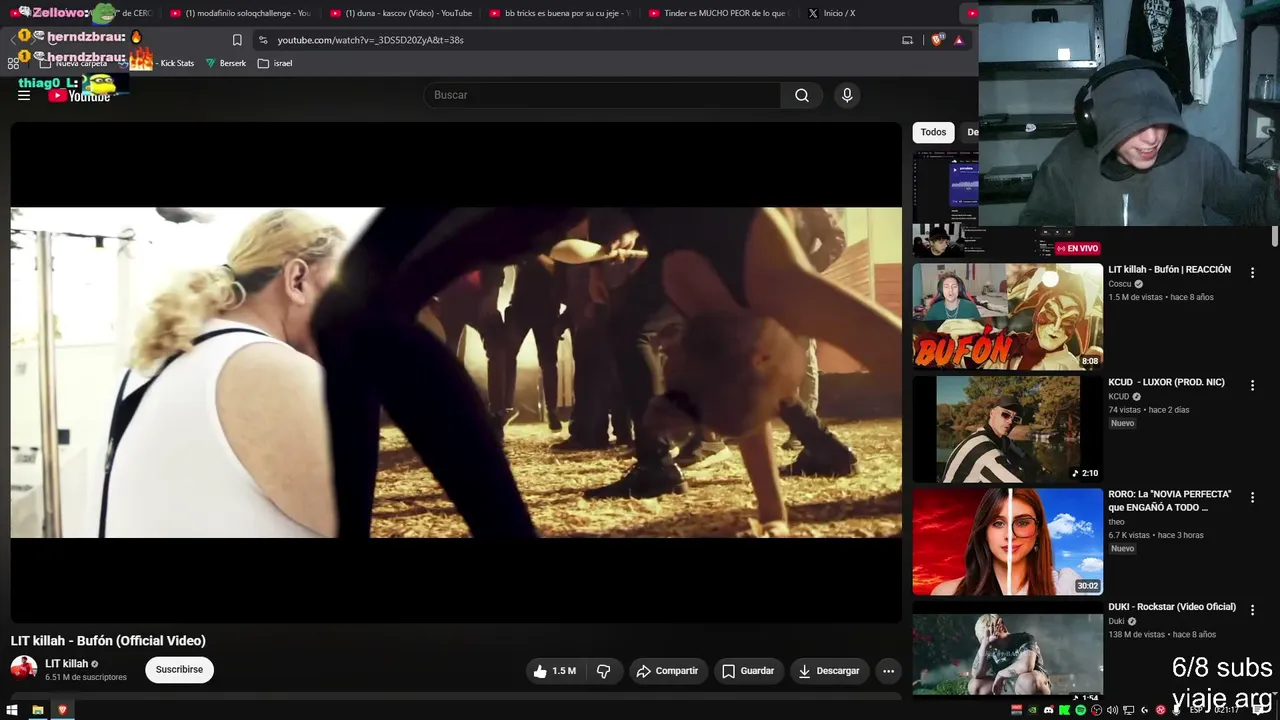Image resolution: width=1280 pixels, height=720 pixels.
Task: Open the DUKI - Rockstar video thumbnail
Action: [x=1008, y=650]
